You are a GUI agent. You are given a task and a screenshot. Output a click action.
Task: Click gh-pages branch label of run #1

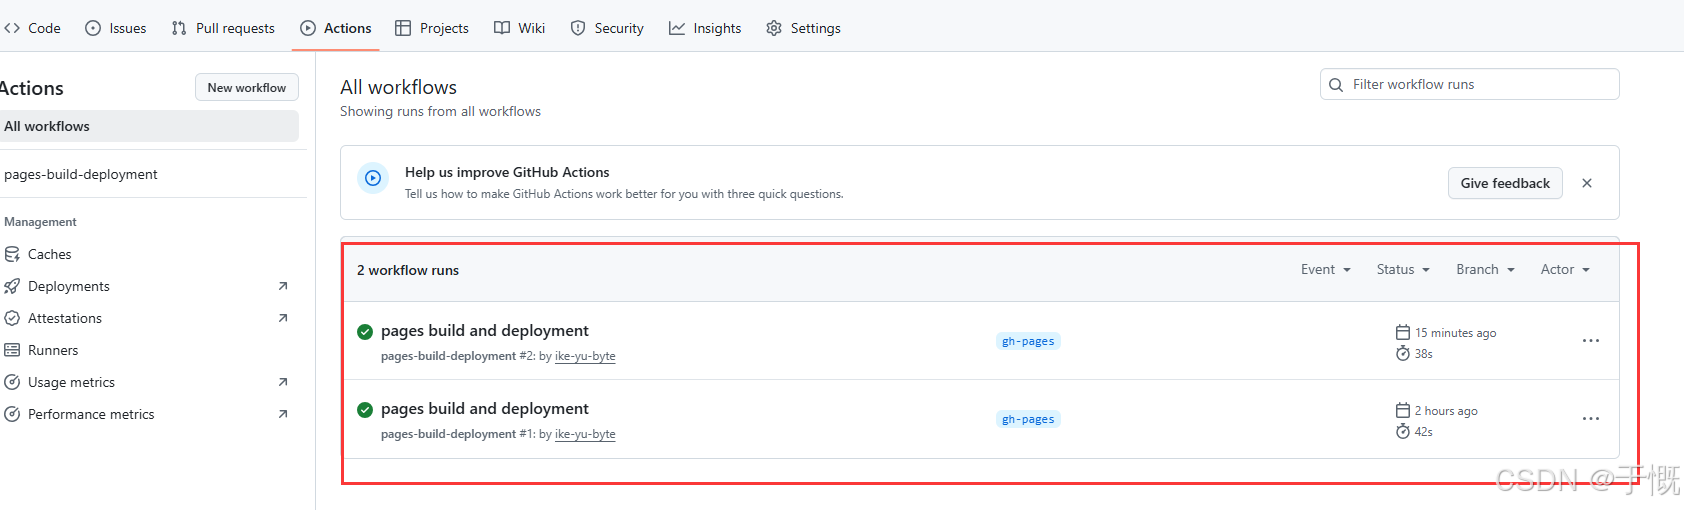point(1028,419)
